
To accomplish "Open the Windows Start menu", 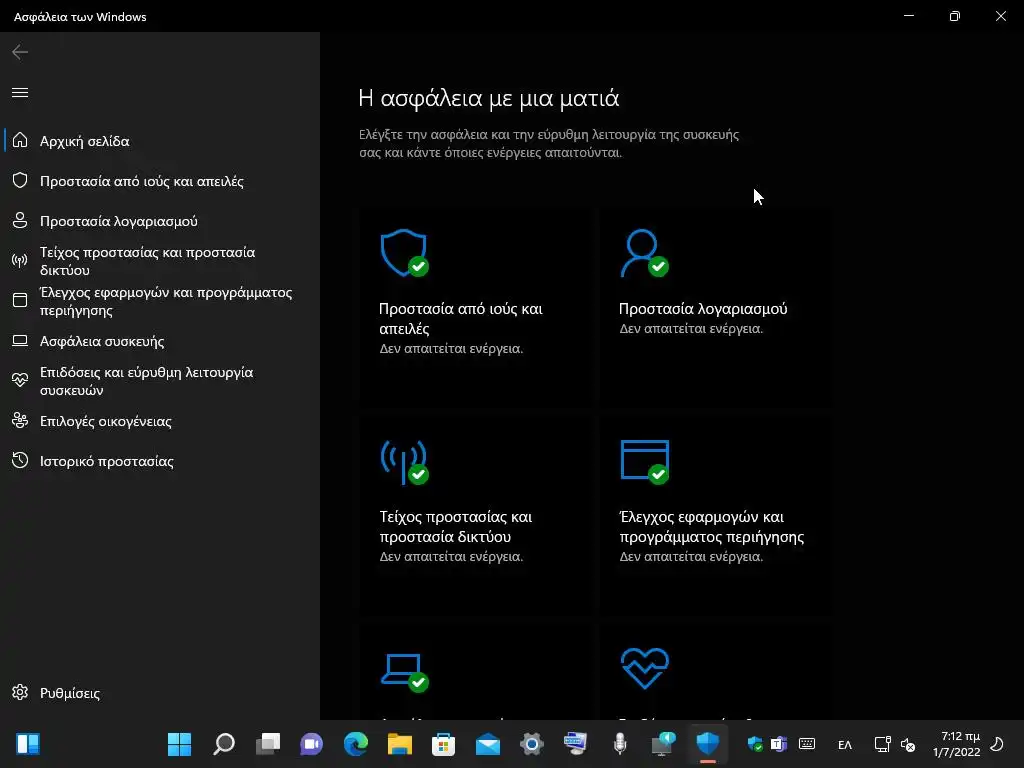I will tap(179, 744).
